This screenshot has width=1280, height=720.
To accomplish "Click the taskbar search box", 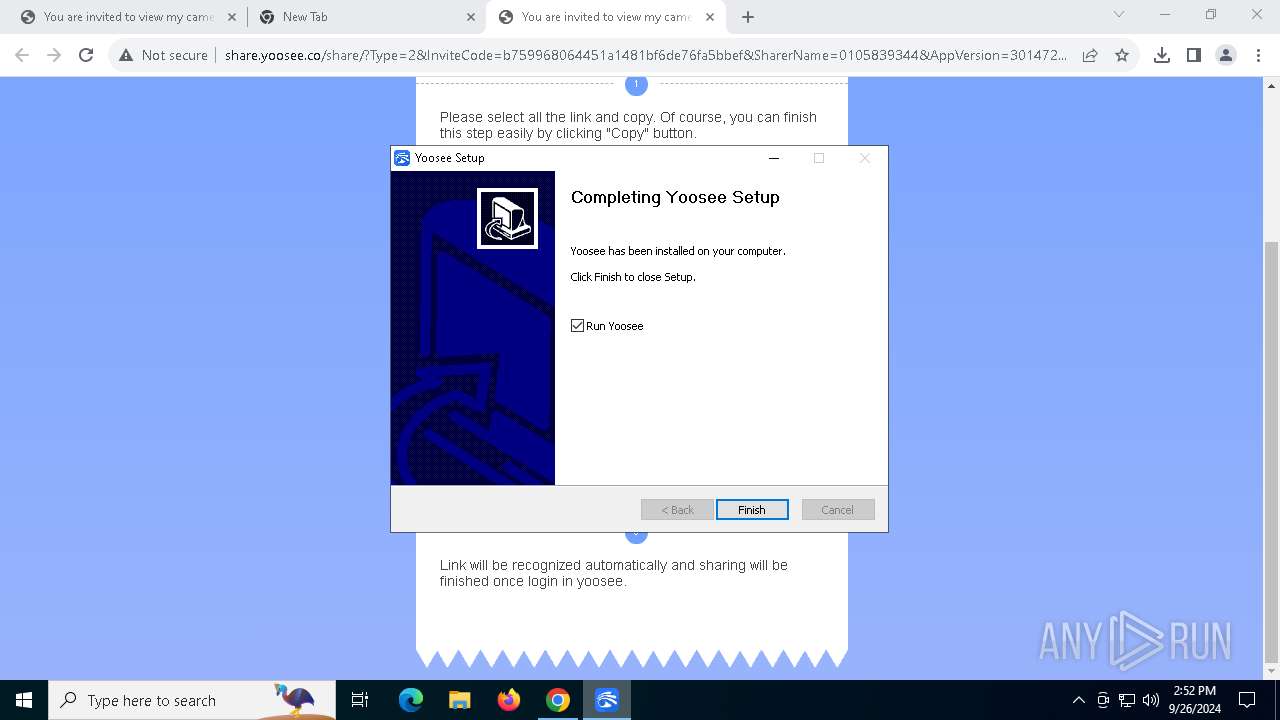I will point(192,700).
